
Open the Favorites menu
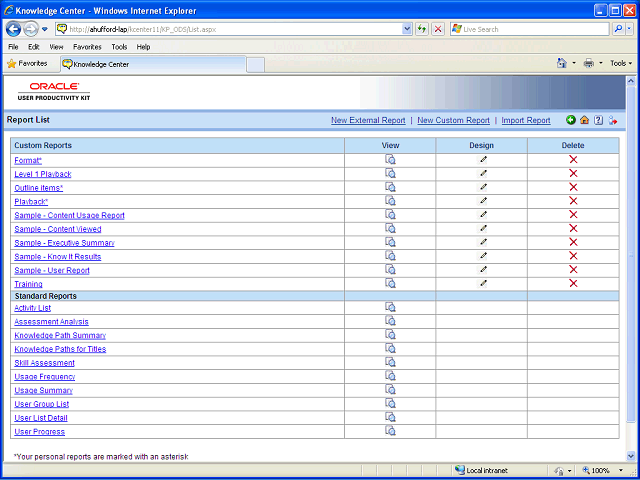click(87, 47)
